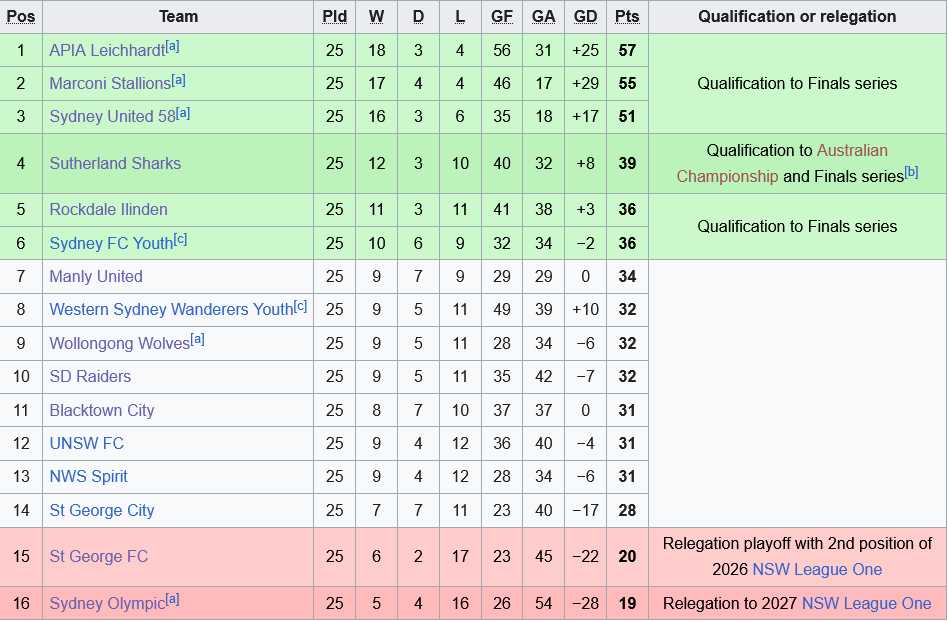The height and width of the screenshot is (622, 948).
Task: Open the APIA Leichhardt team link
Action: (107, 51)
